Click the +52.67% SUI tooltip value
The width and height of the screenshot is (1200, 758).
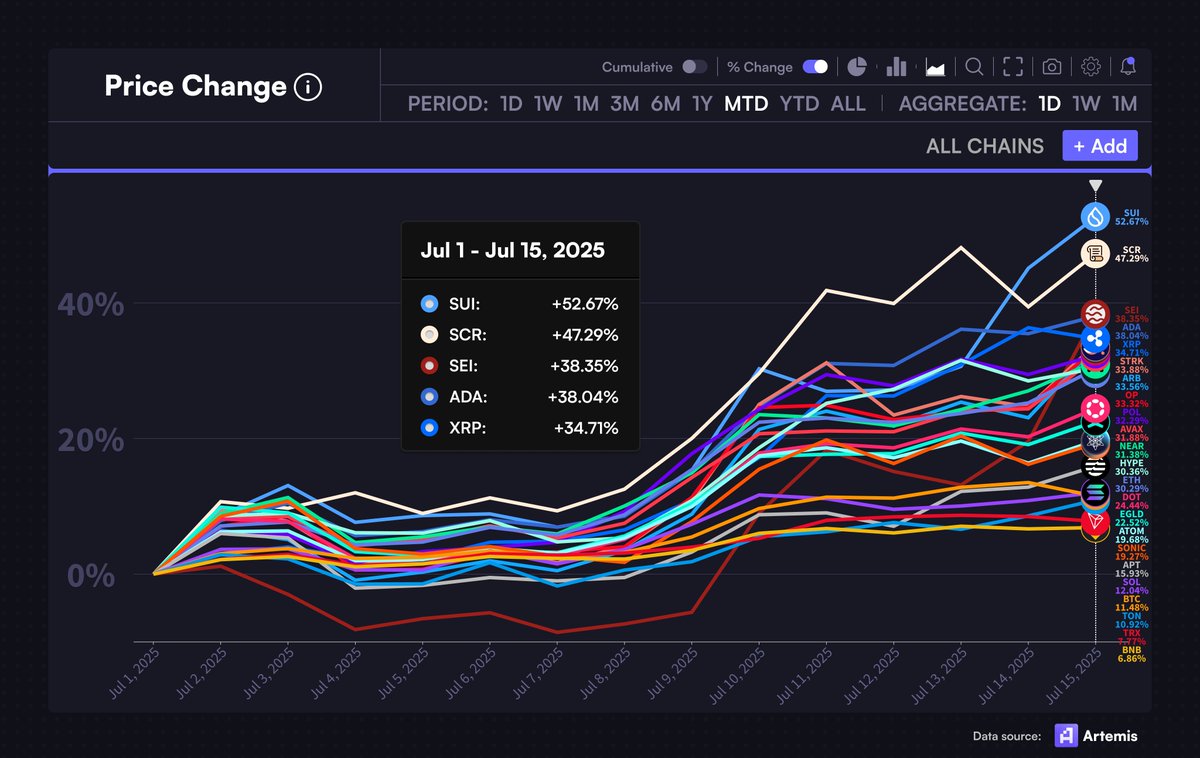[x=583, y=303]
